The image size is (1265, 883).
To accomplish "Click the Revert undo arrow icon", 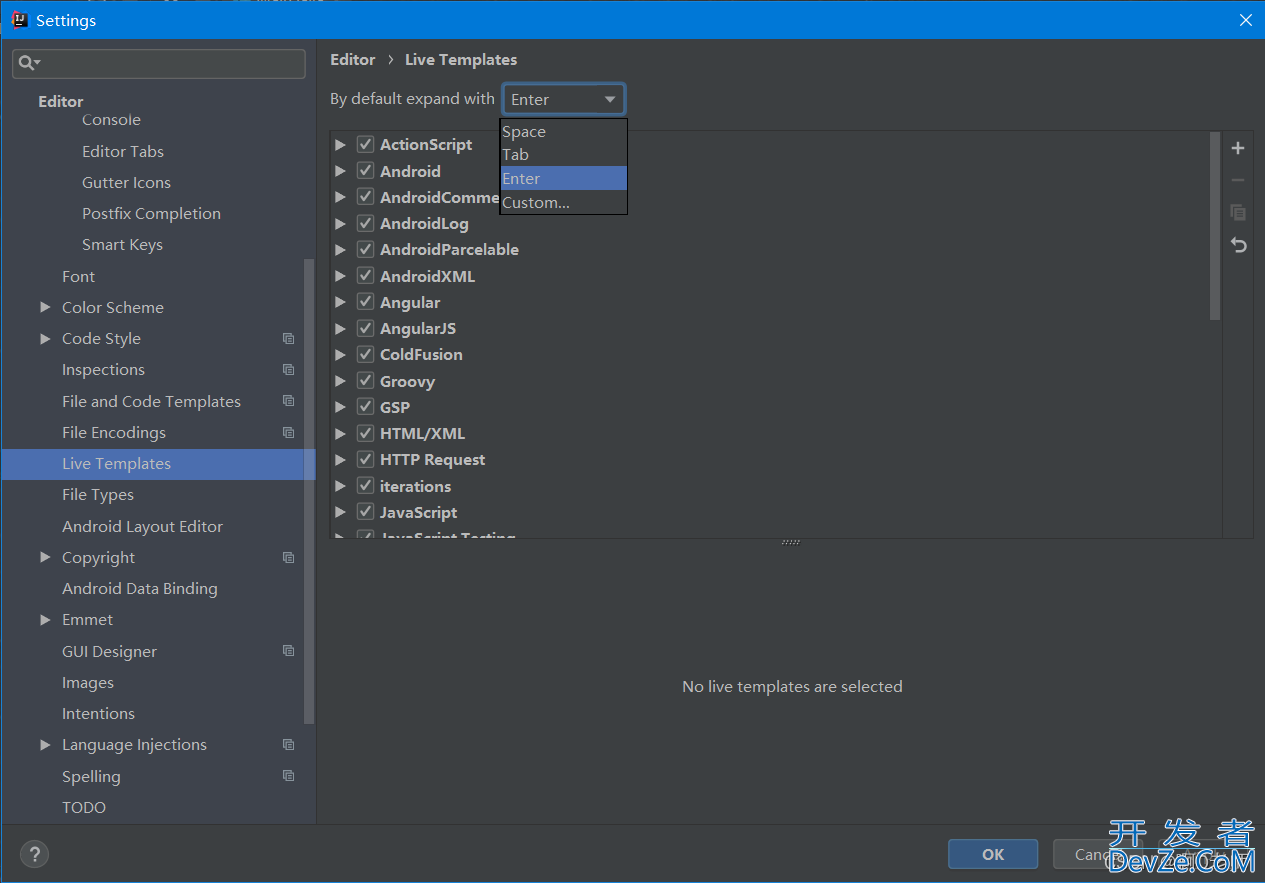I will (1238, 245).
